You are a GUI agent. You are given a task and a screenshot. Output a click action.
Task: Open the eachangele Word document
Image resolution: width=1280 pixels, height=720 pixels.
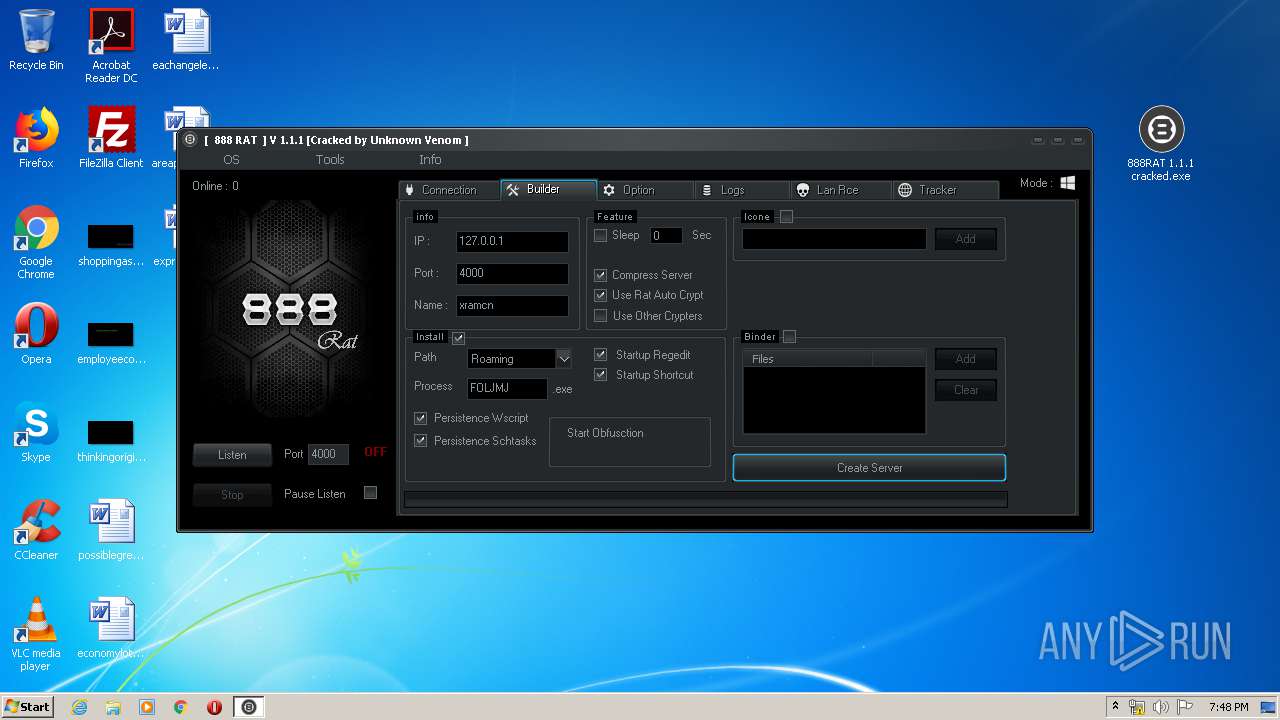point(186,40)
